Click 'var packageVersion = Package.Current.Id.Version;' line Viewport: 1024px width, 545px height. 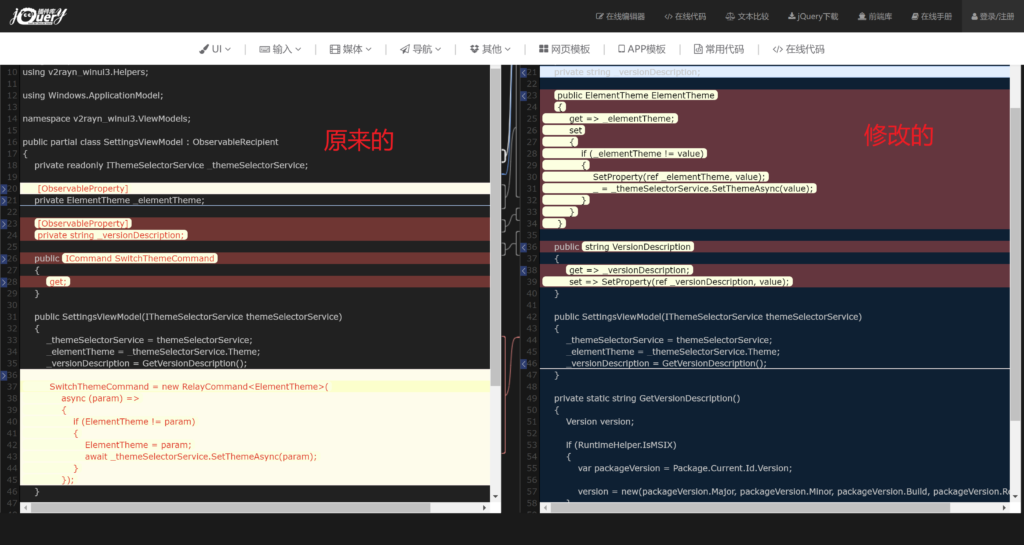[684, 468]
